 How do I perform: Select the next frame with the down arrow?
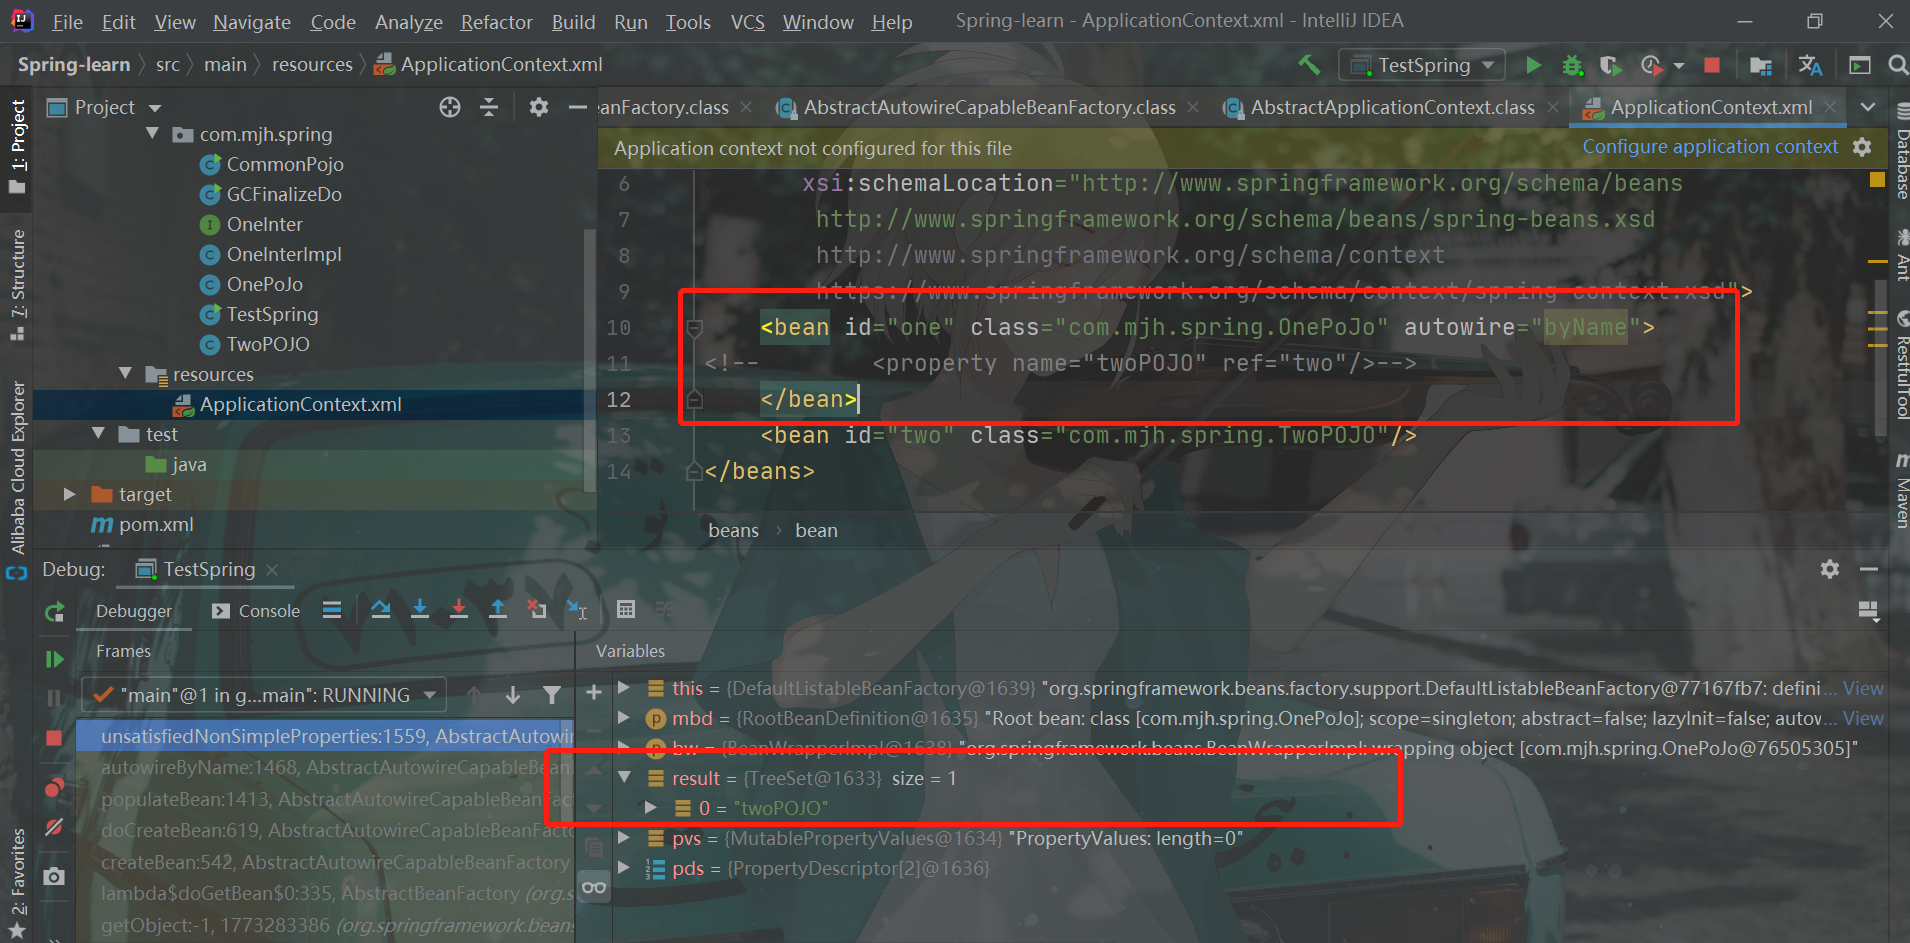513,694
